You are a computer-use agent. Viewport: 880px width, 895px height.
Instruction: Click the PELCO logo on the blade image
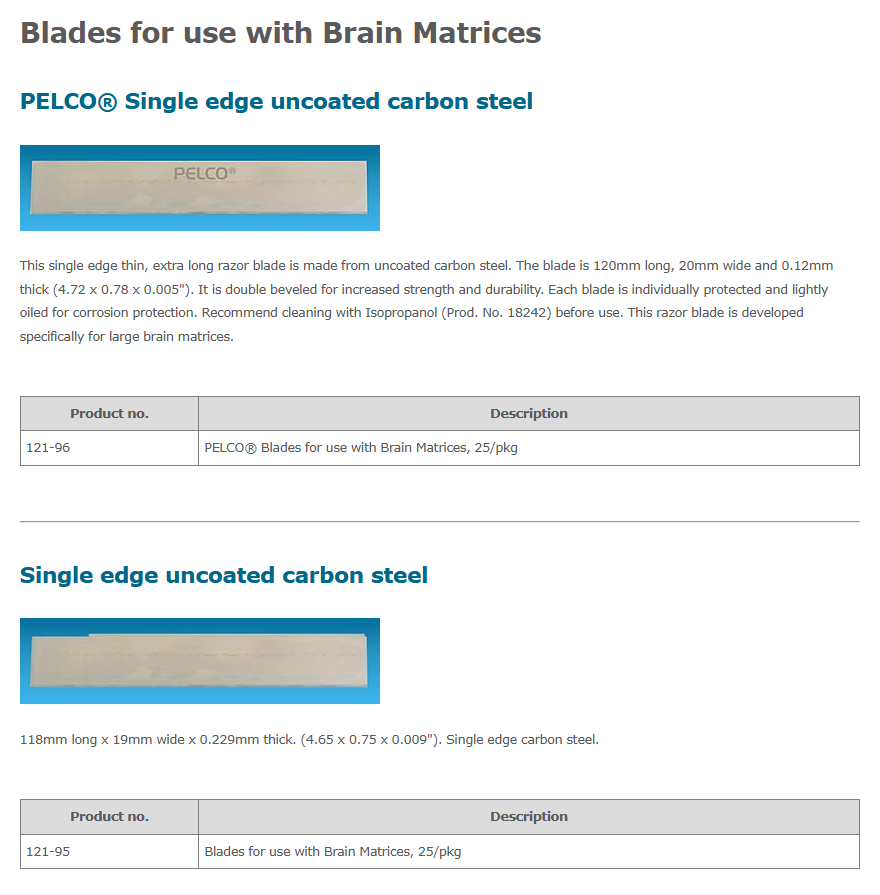pos(205,174)
